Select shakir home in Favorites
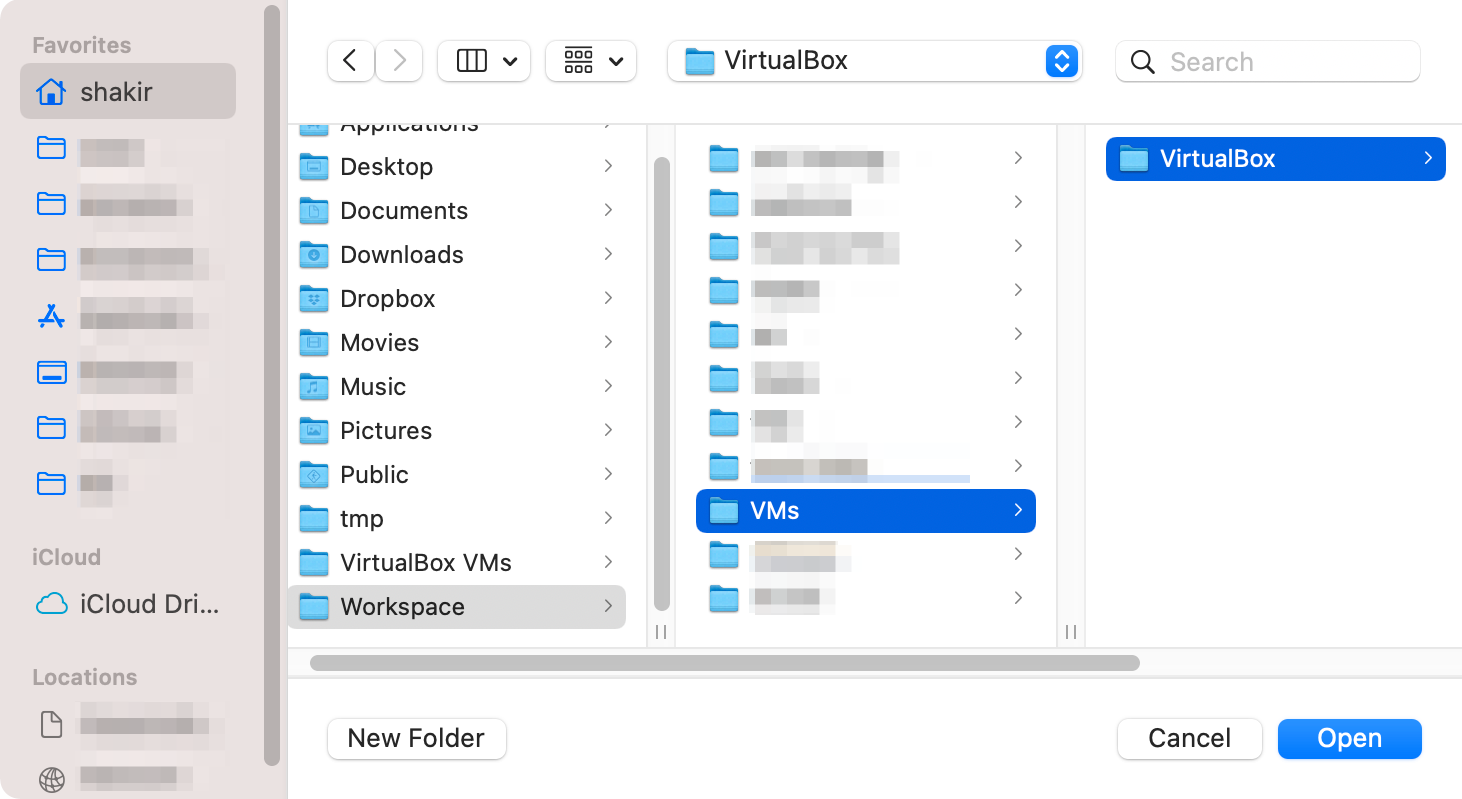The width and height of the screenshot is (1462, 799). pos(128,92)
